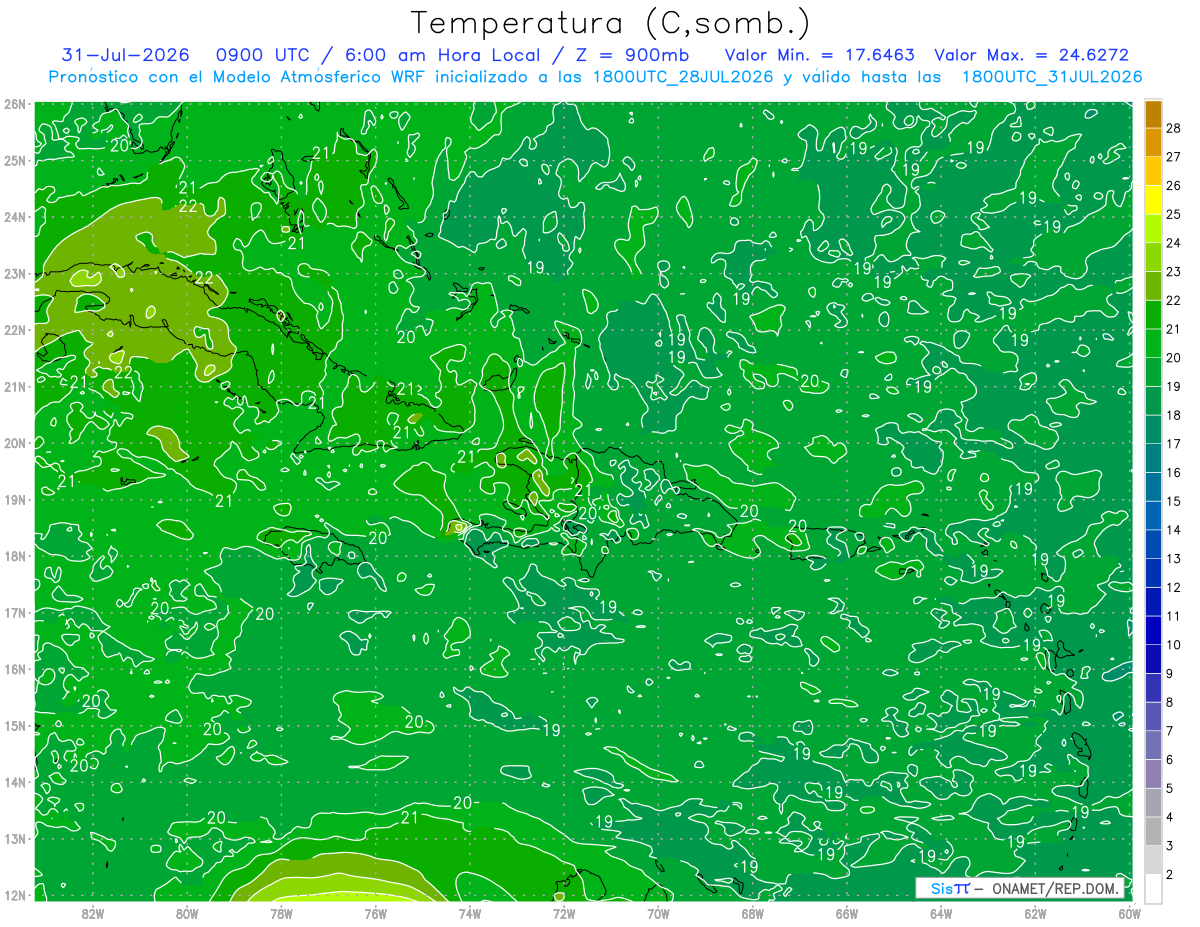The height and width of the screenshot is (927, 1200).
Task: Click the 70W longitude axis label
Action: [658, 913]
